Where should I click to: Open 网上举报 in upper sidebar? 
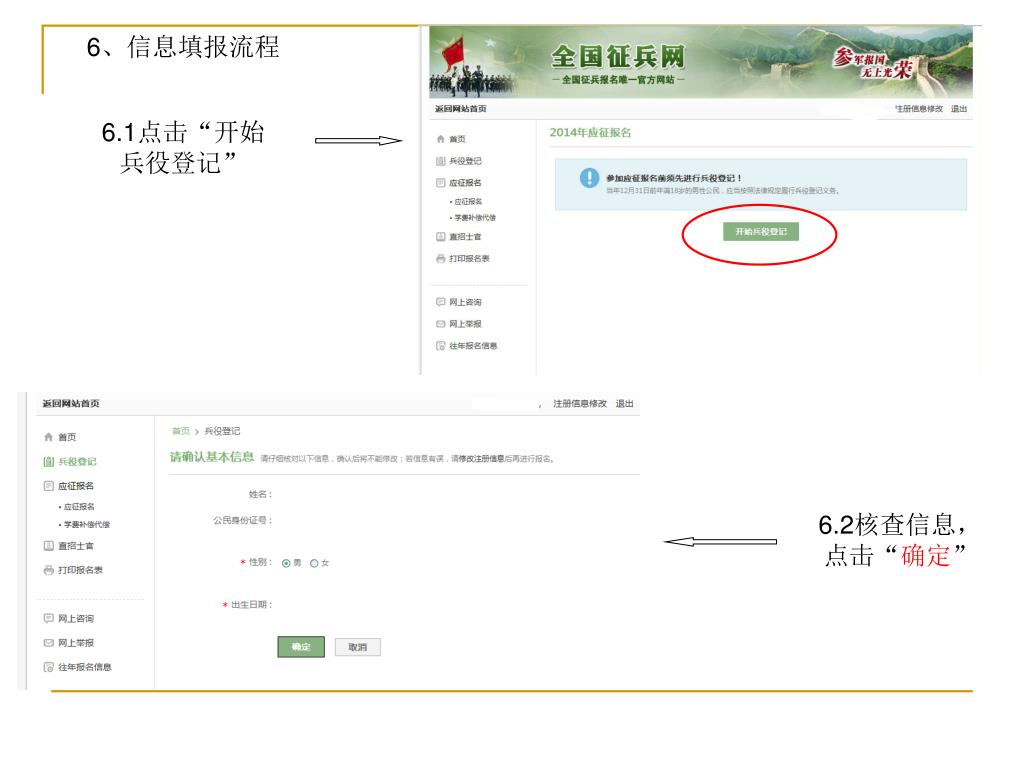point(465,324)
